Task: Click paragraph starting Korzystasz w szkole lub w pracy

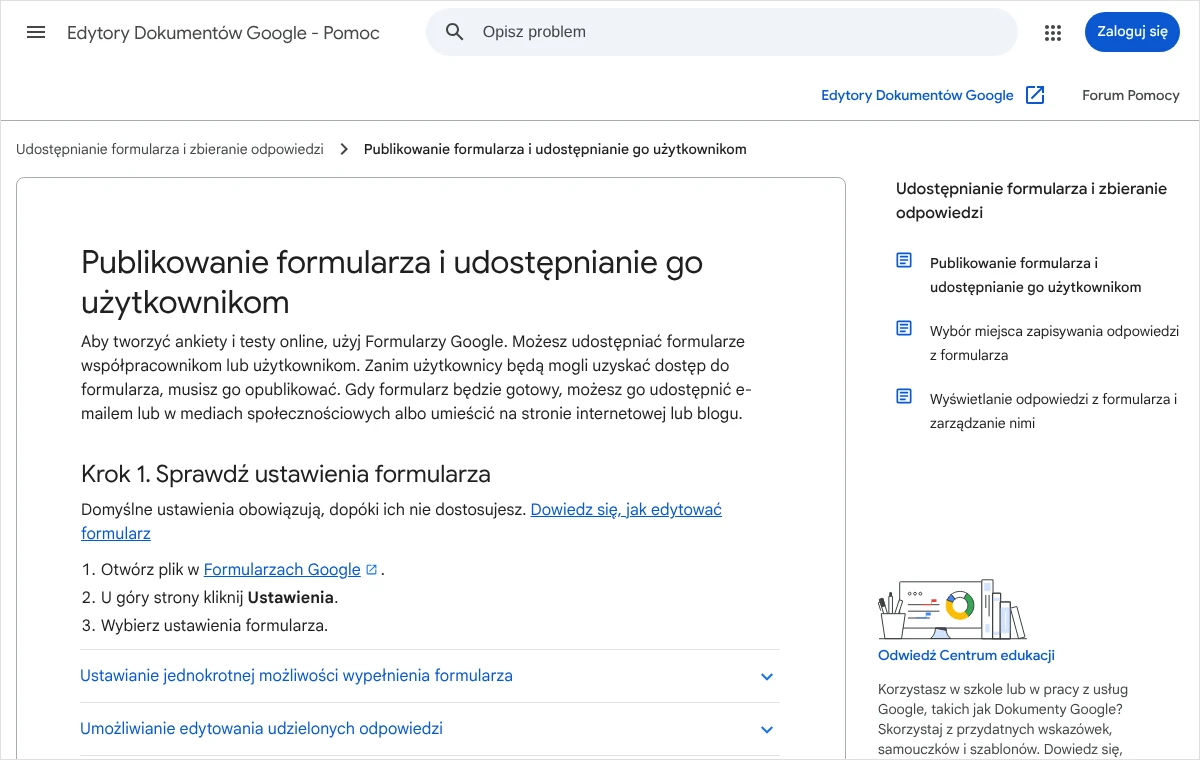Action: click(x=1004, y=718)
